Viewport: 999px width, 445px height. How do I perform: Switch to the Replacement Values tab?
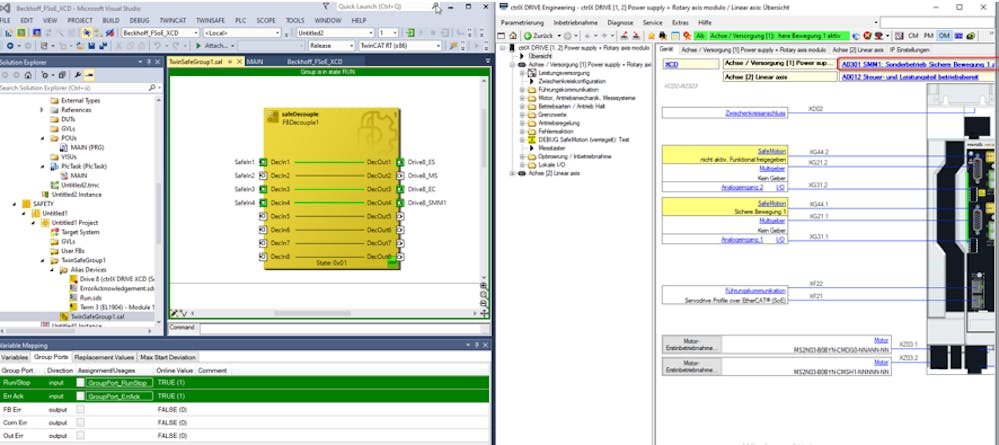point(103,357)
